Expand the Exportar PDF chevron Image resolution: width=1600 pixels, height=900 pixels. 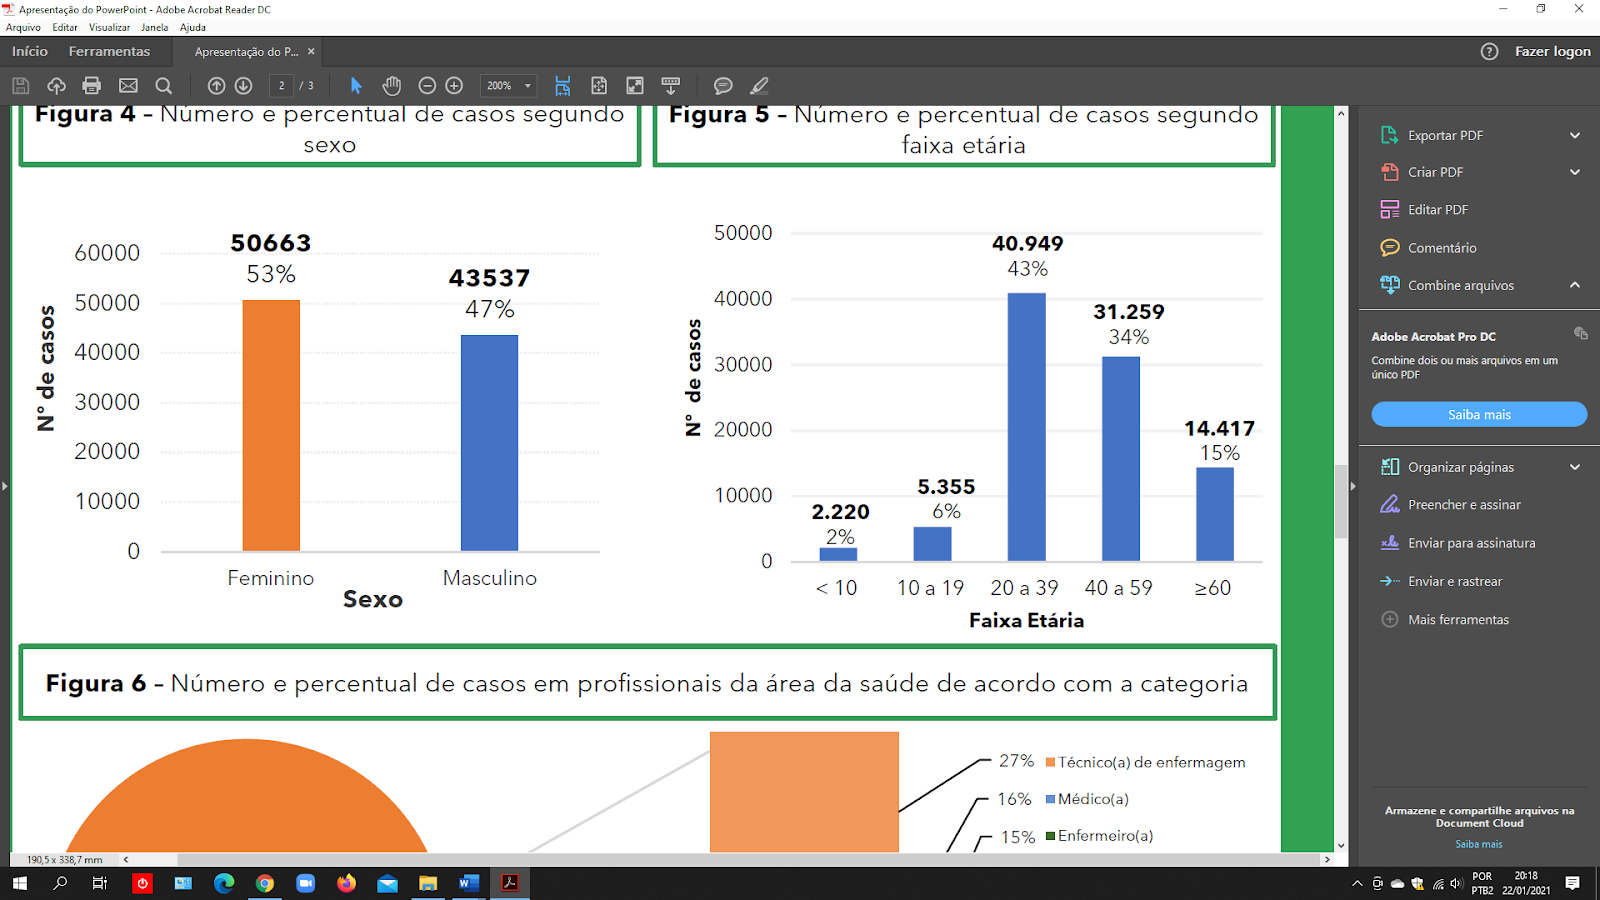1575,135
